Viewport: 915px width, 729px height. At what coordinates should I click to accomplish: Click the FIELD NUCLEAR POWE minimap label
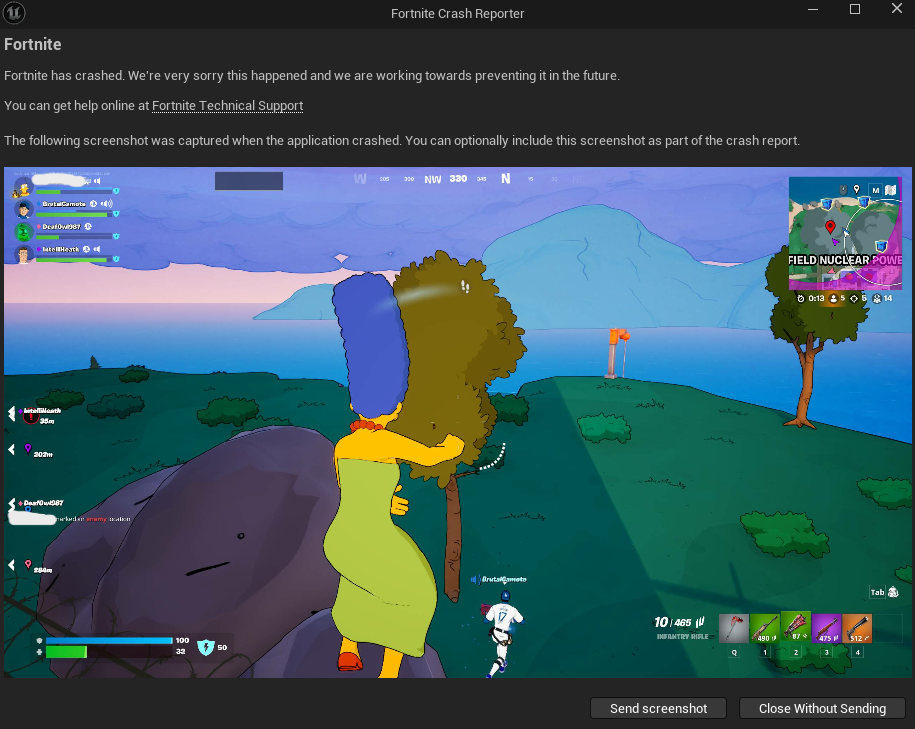pyautogui.click(x=845, y=260)
